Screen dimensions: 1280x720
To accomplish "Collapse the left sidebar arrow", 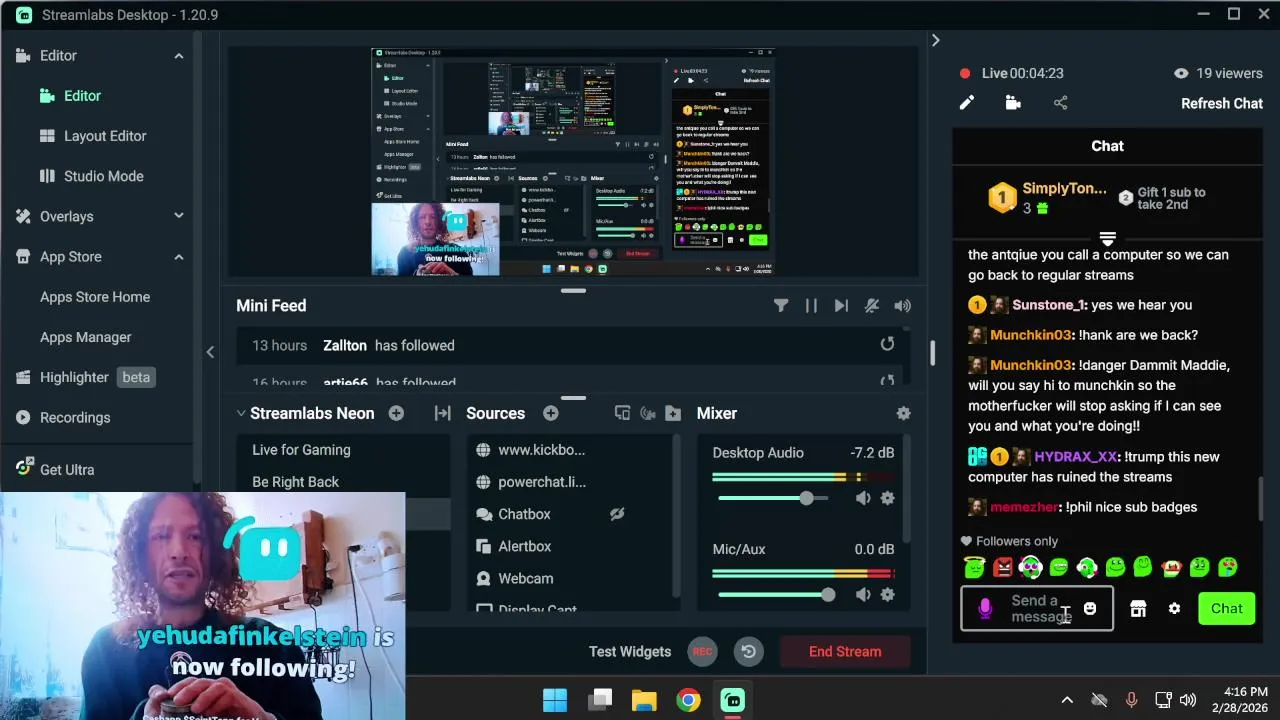I will (x=210, y=351).
